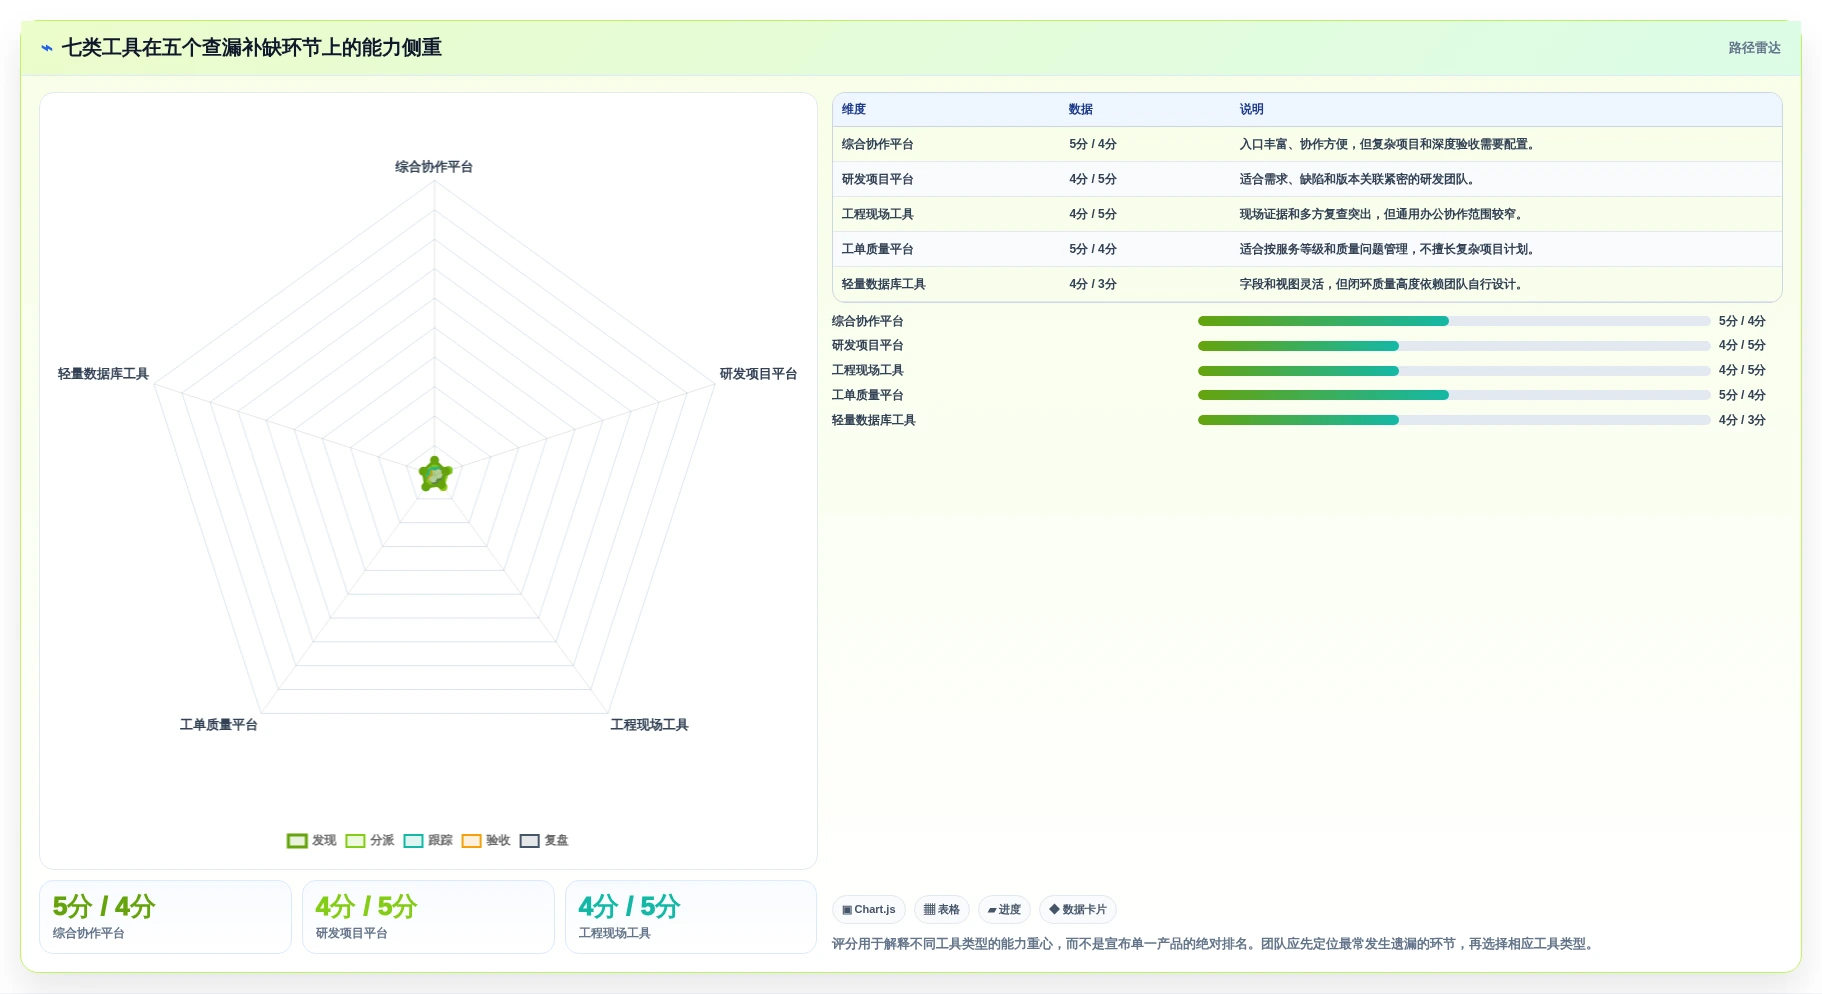Click the 路径雷达 label
The image size is (1822, 994).
(1754, 48)
